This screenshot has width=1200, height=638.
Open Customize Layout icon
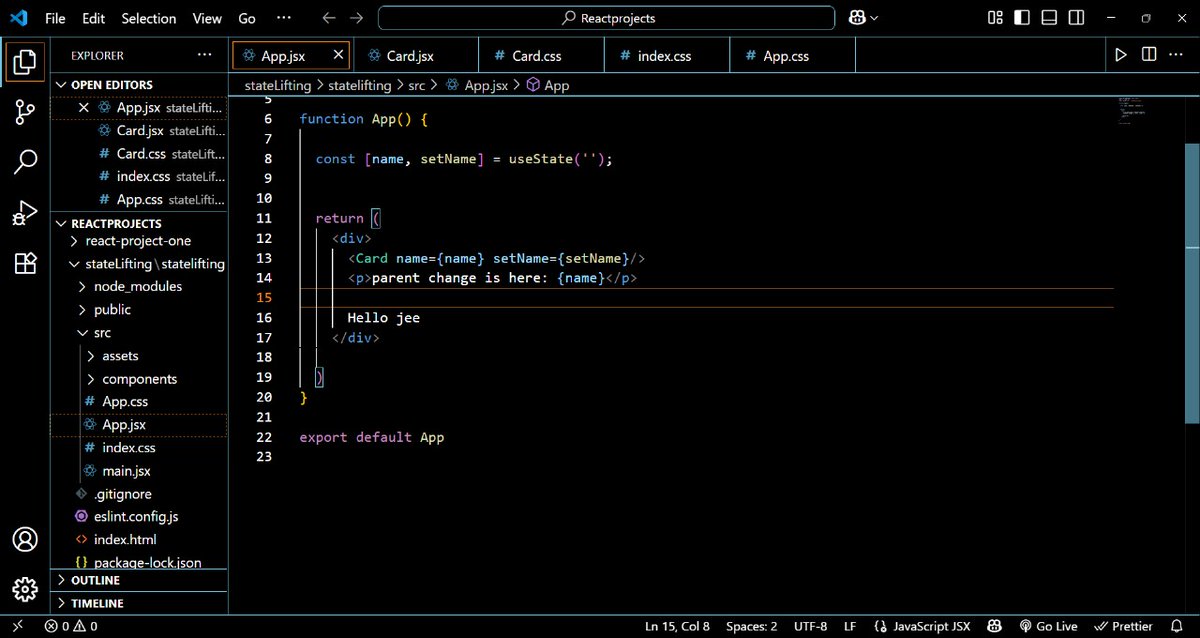pos(995,18)
